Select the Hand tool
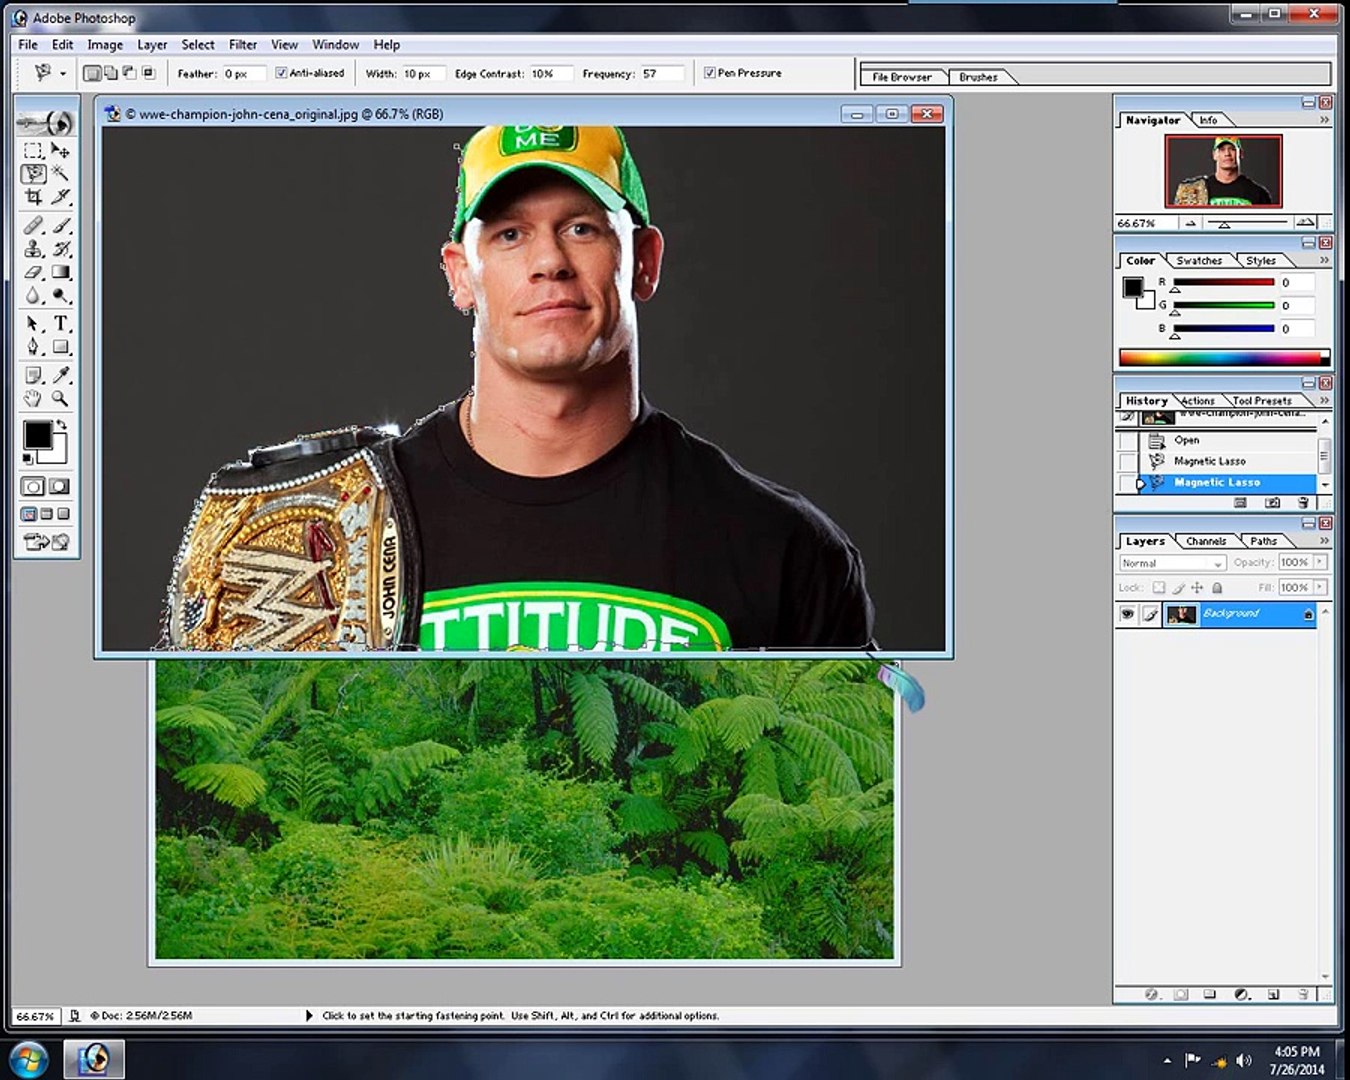This screenshot has width=1350, height=1080. point(34,399)
